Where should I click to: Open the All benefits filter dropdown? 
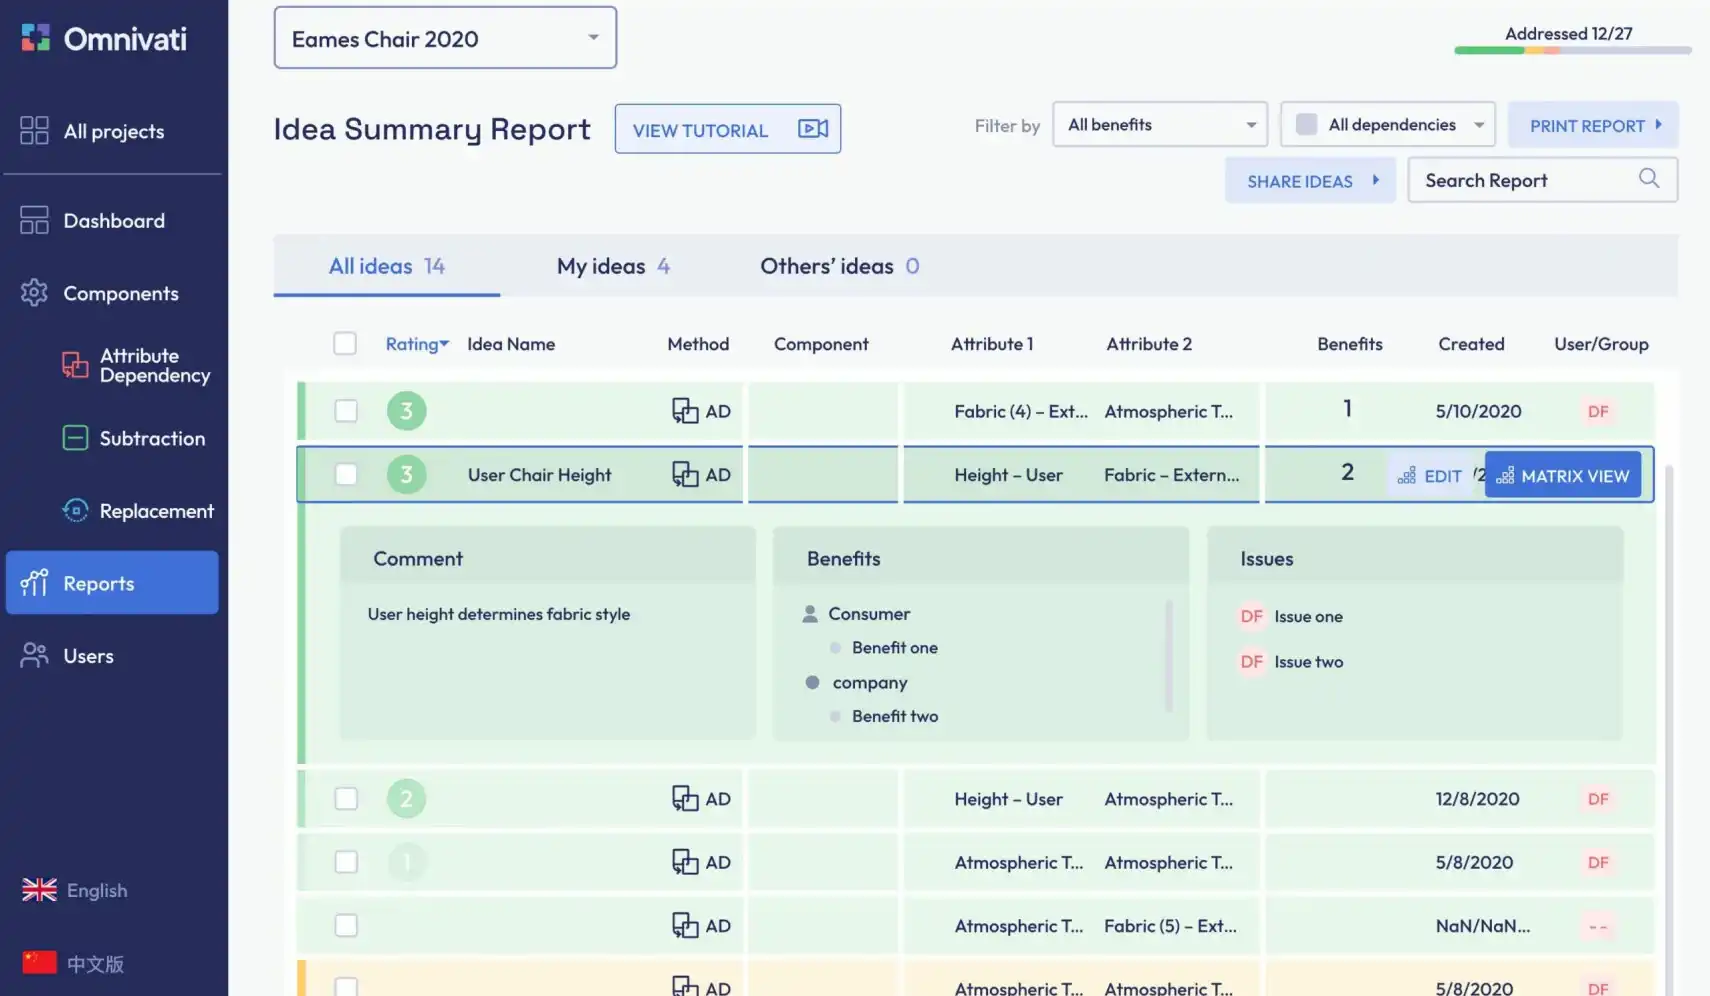click(x=1160, y=124)
